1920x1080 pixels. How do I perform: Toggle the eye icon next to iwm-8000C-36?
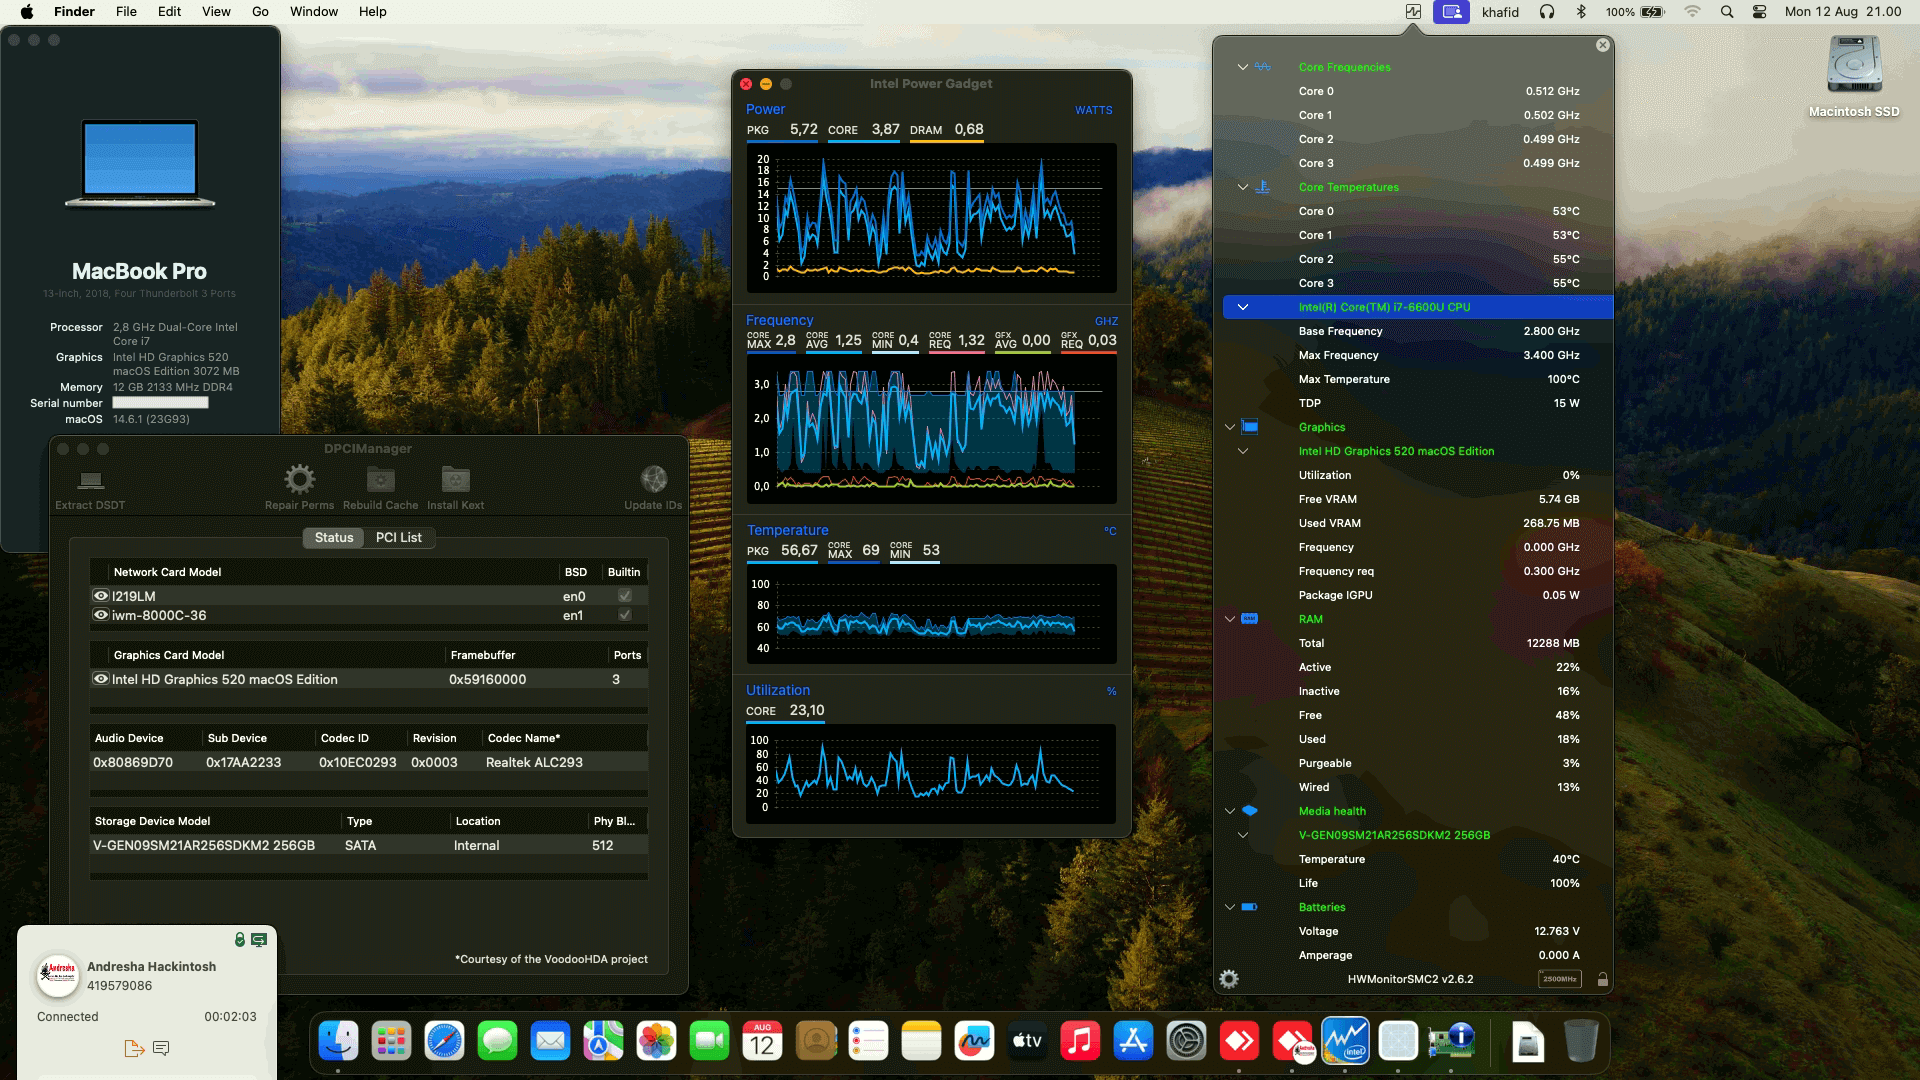[x=100, y=615]
